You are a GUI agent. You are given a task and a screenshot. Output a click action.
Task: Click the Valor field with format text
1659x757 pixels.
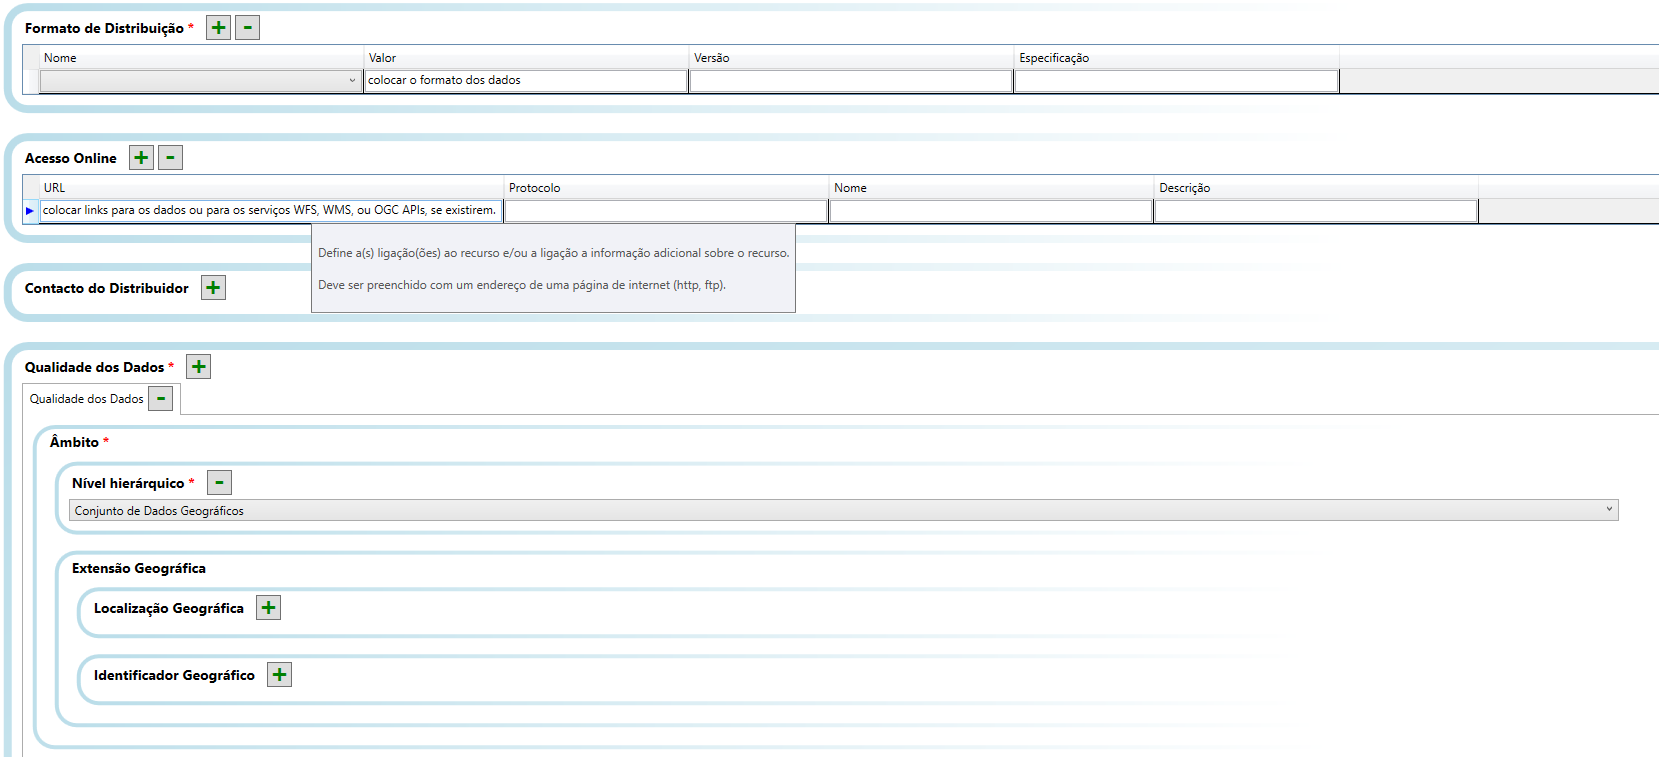pyautogui.click(x=525, y=81)
